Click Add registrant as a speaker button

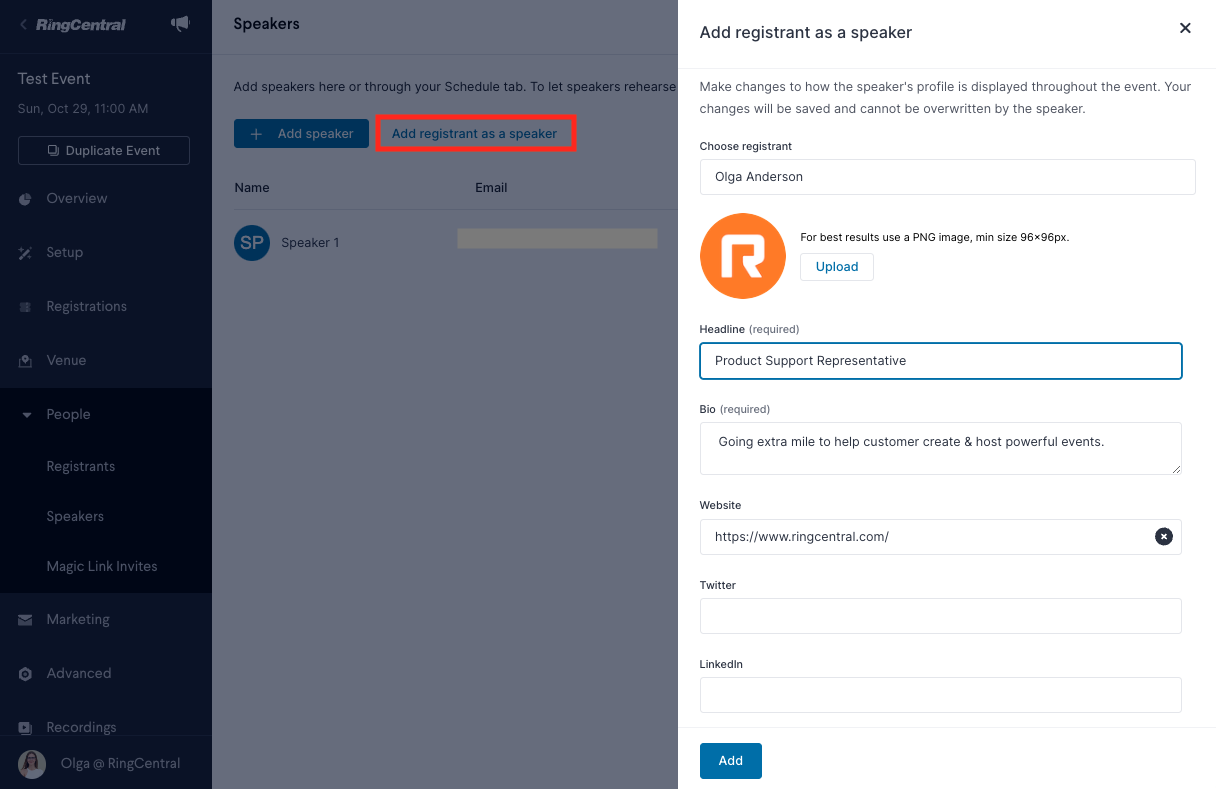click(x=475, y=134)
